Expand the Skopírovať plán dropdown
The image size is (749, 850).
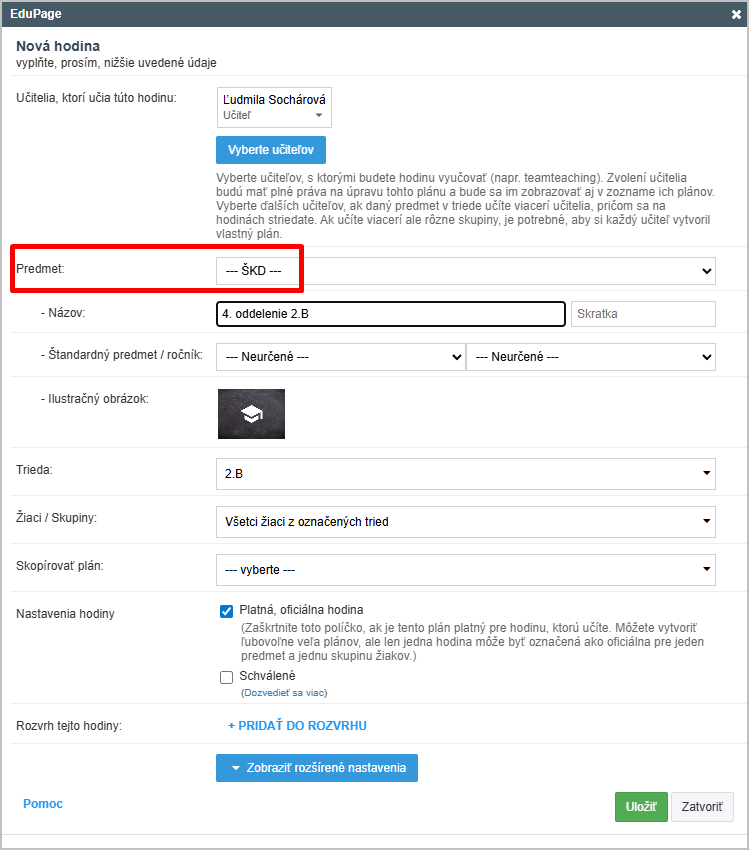(465, 570)
